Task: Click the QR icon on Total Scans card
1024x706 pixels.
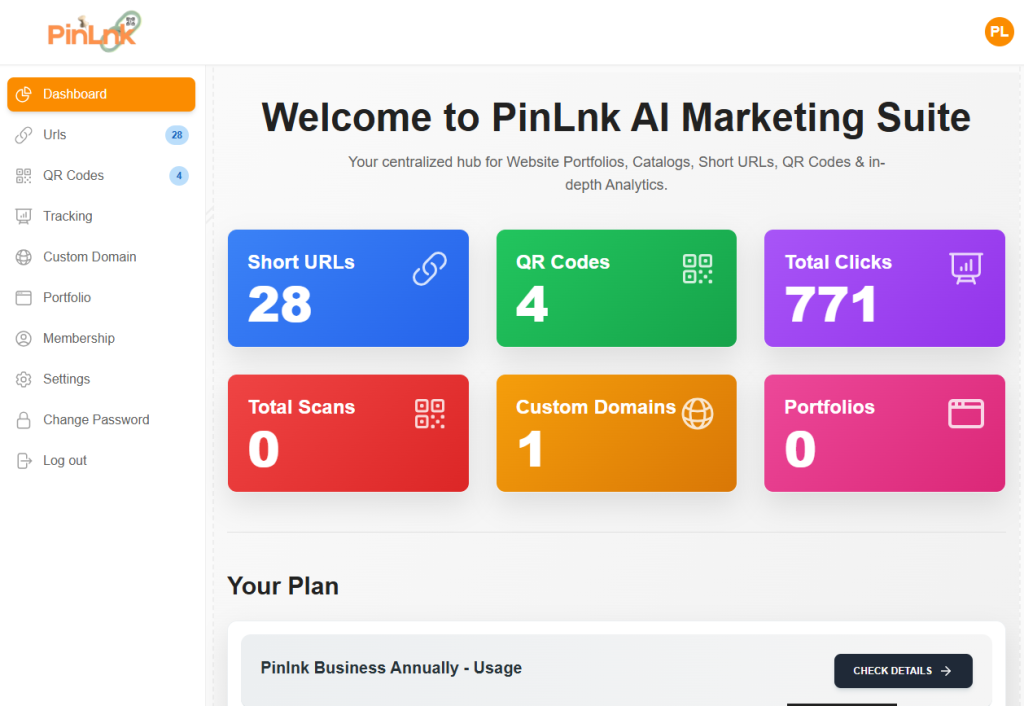Action: [430, 413]
